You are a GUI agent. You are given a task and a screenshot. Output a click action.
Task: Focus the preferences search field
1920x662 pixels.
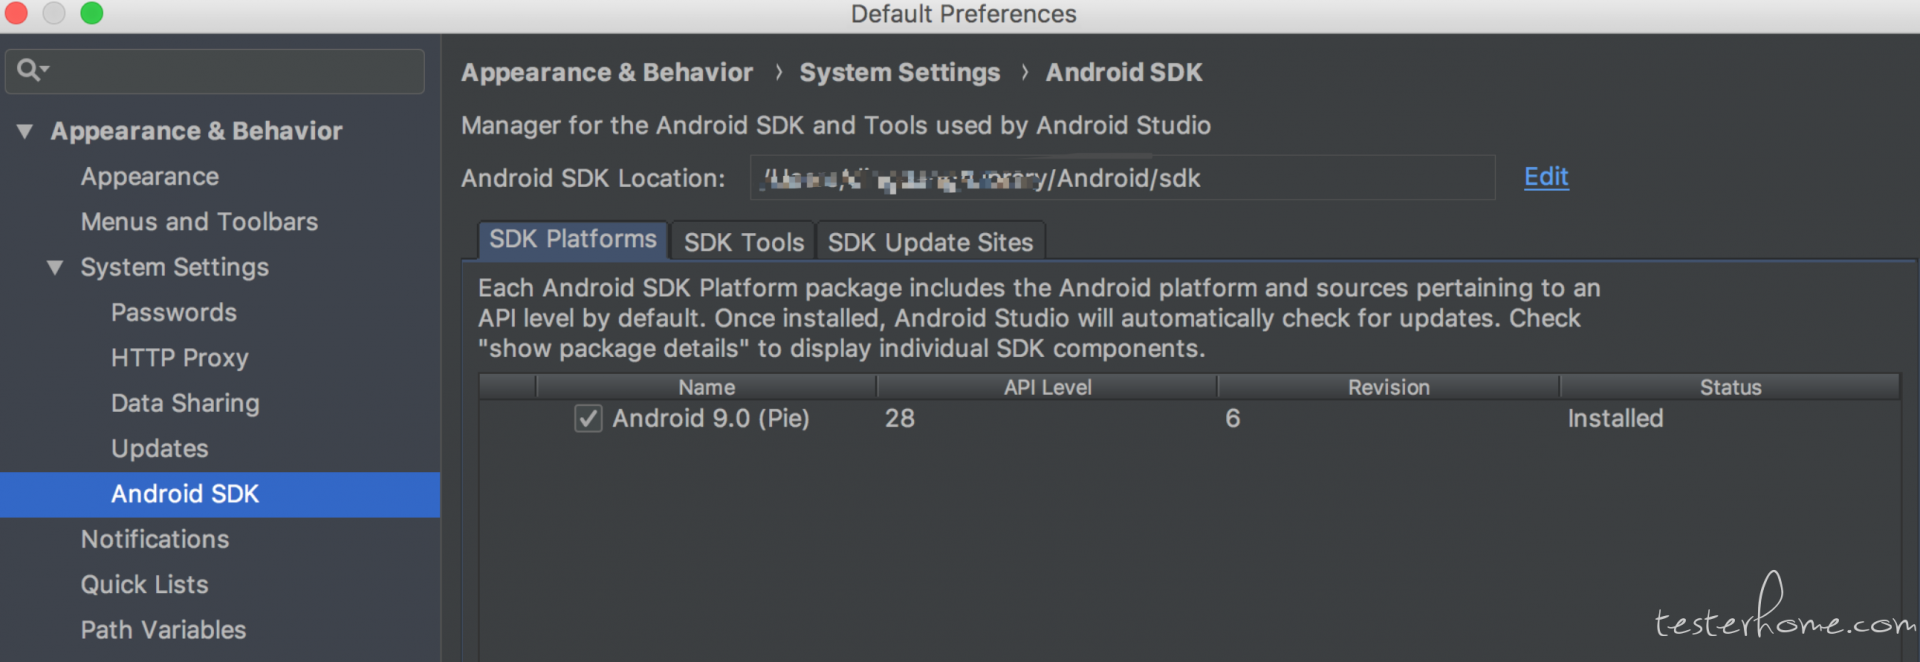[x=215, y=71]
